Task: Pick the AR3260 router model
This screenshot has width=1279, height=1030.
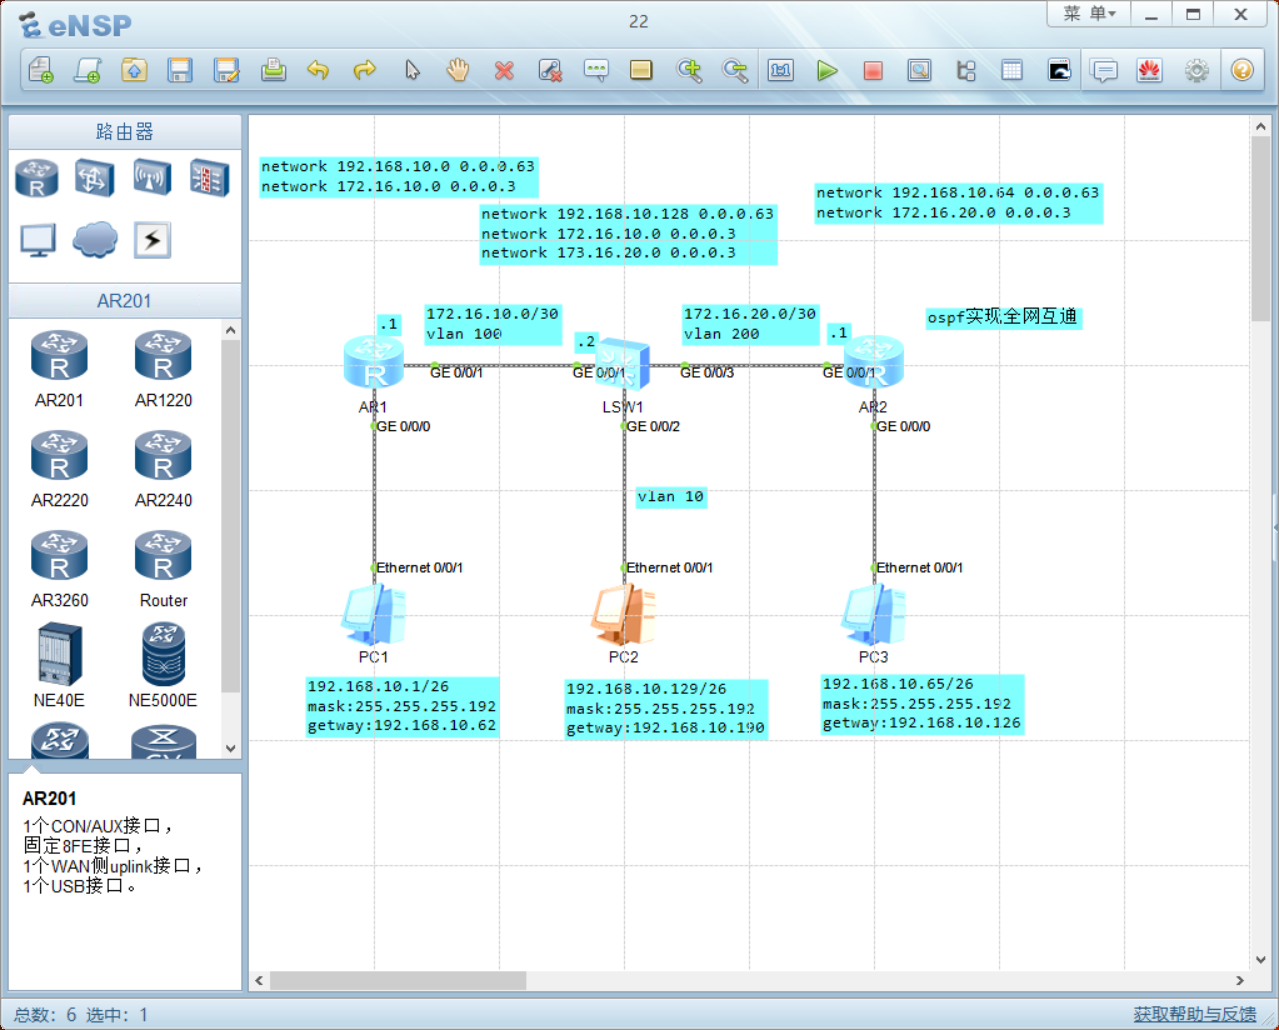Action: click(59, 568)
